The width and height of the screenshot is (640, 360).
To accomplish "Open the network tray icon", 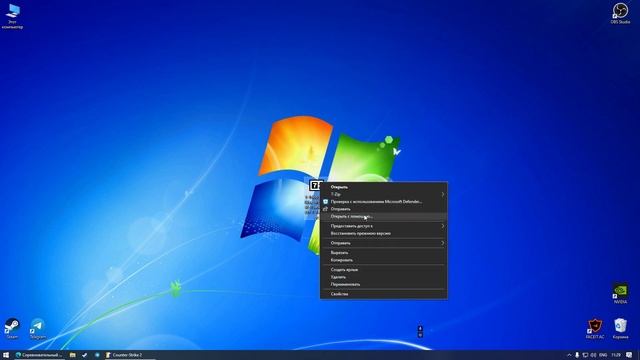I will 585,355.
